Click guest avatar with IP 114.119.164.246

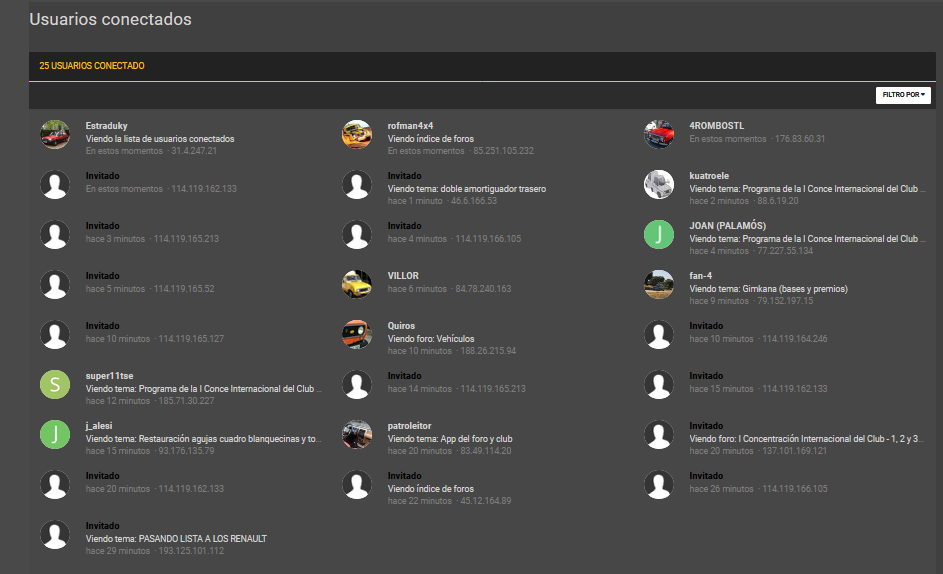pos(659,334)
